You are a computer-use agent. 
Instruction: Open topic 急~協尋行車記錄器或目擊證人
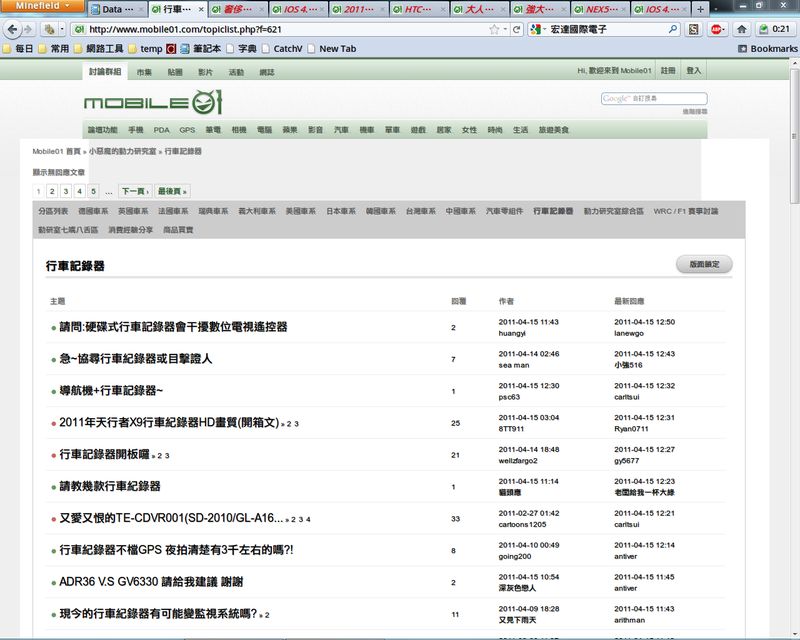click(x=136, y=358)
